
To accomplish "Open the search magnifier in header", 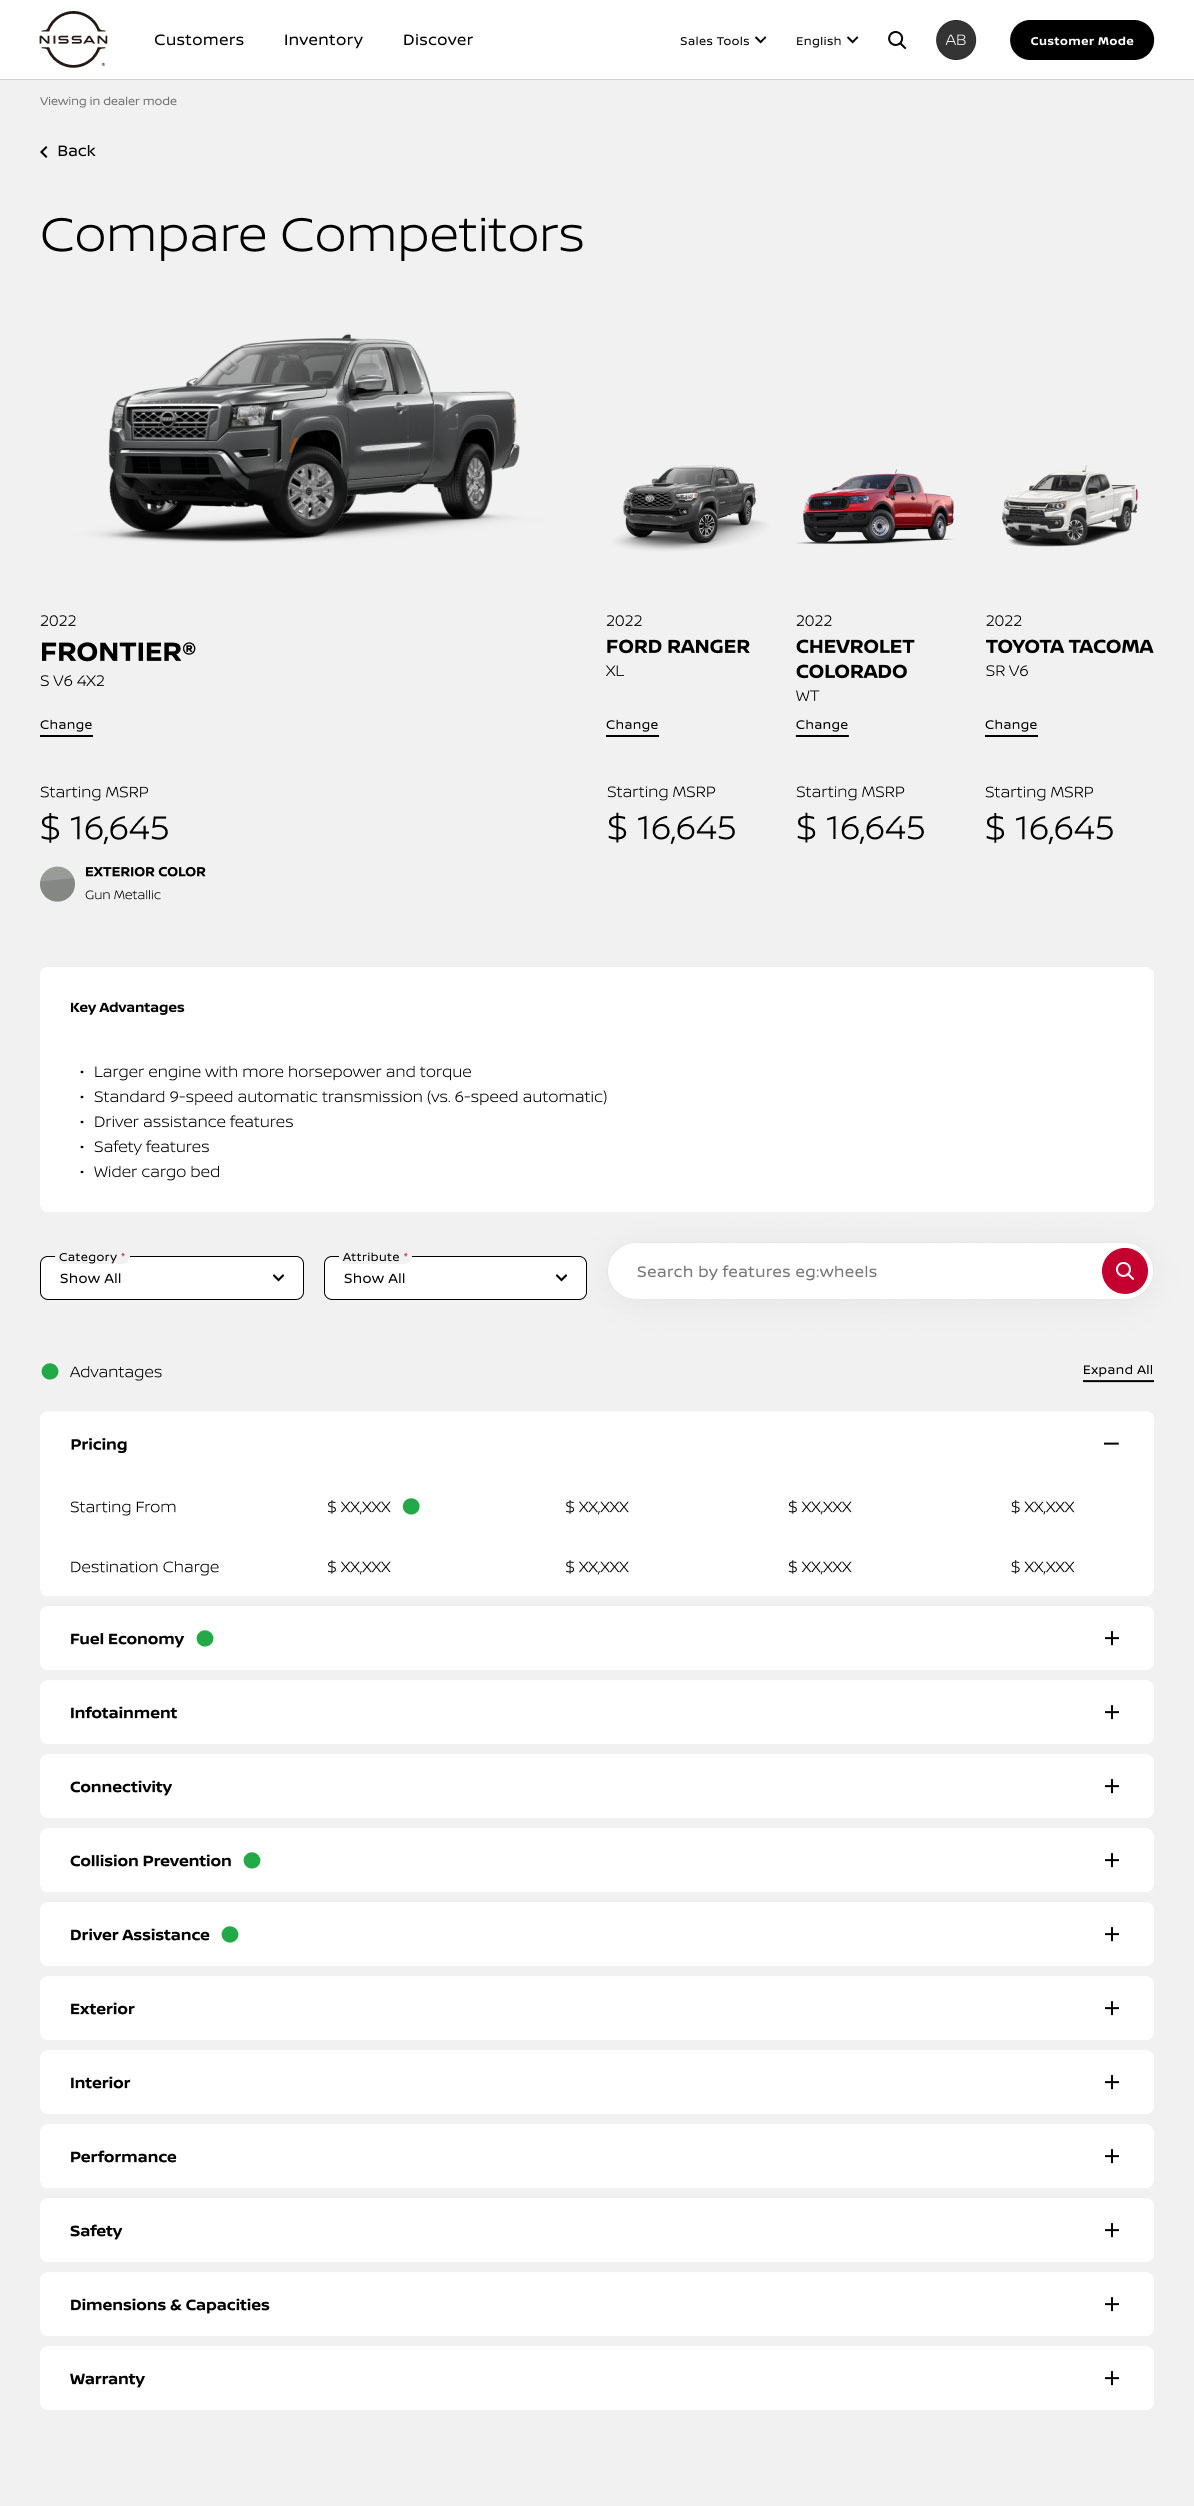I will coord(897,40).
